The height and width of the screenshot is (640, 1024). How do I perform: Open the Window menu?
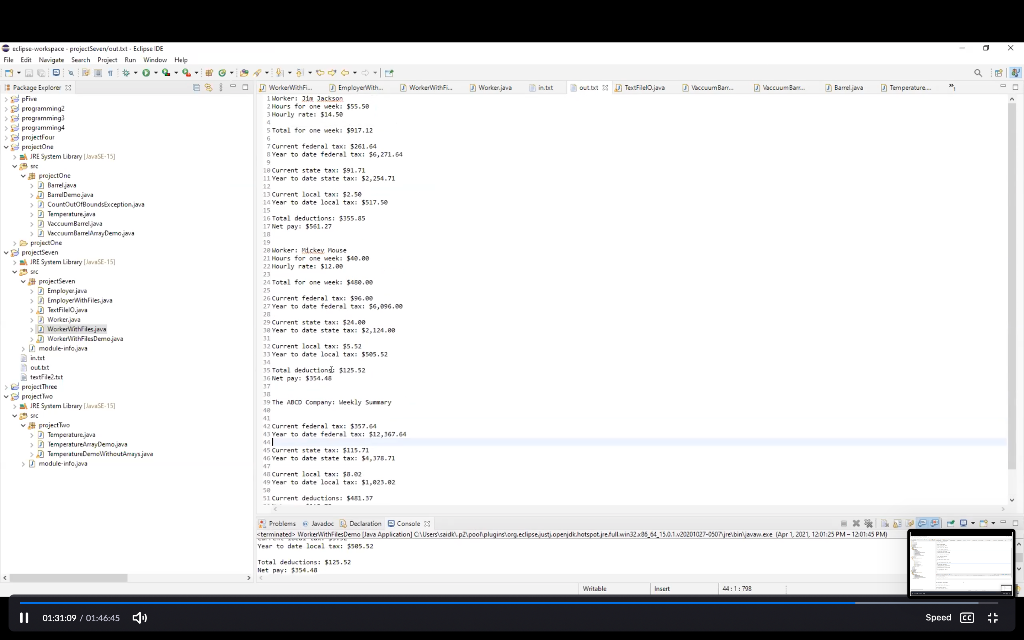155,60
